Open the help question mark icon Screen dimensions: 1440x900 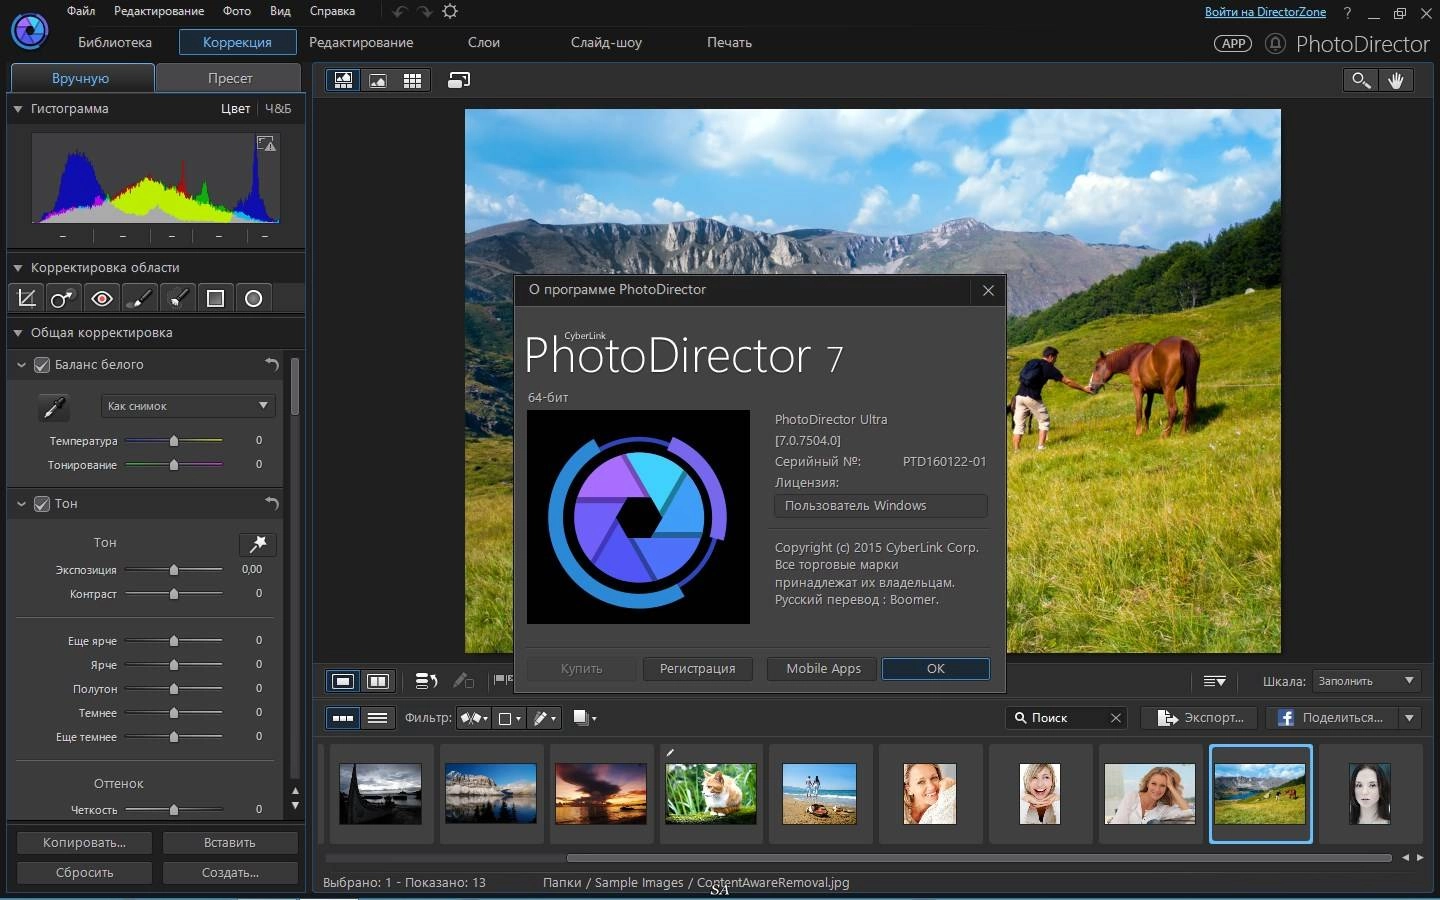click(1347, 12)
